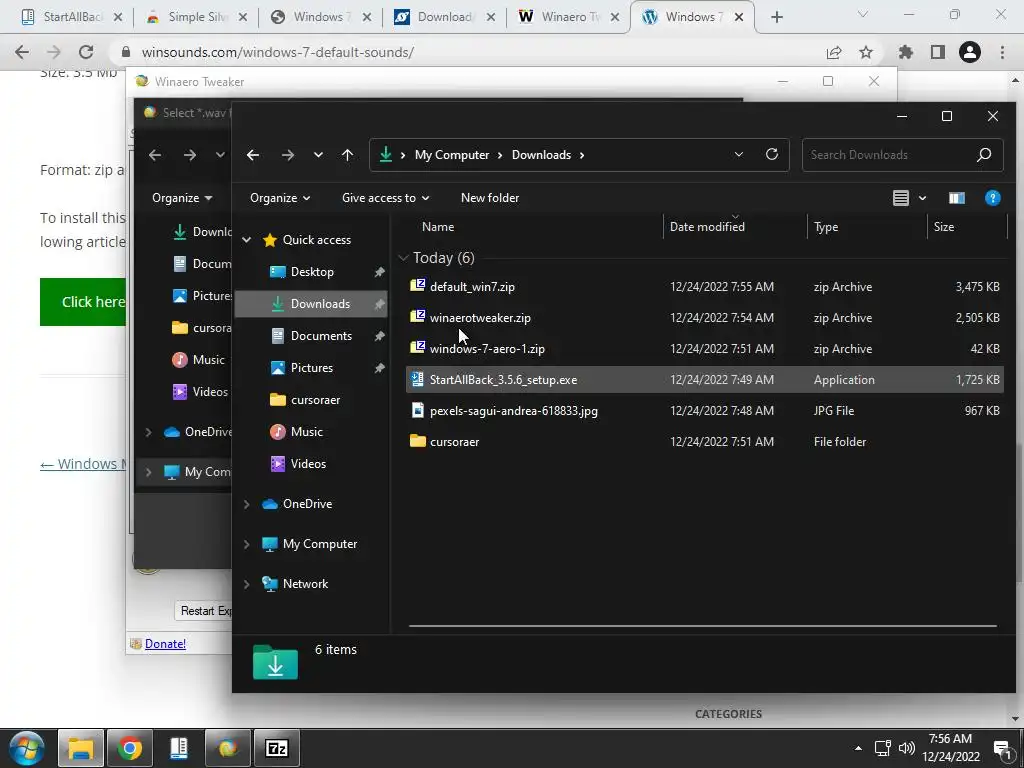
Task: Open Organize menu in front Explorer window
Action: point(280,198)
